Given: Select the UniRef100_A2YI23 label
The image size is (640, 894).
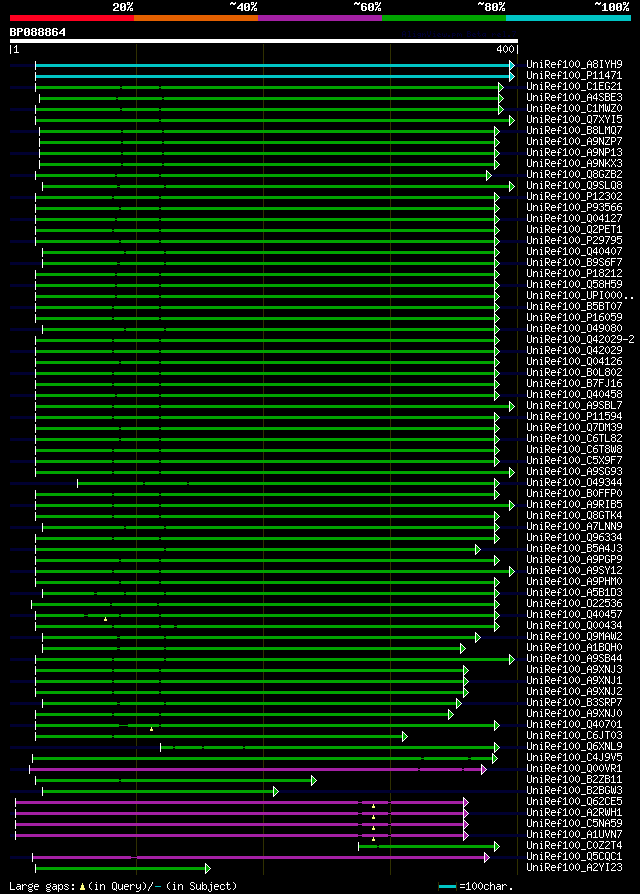Looking at the screenshot, I should coord(574,867).
